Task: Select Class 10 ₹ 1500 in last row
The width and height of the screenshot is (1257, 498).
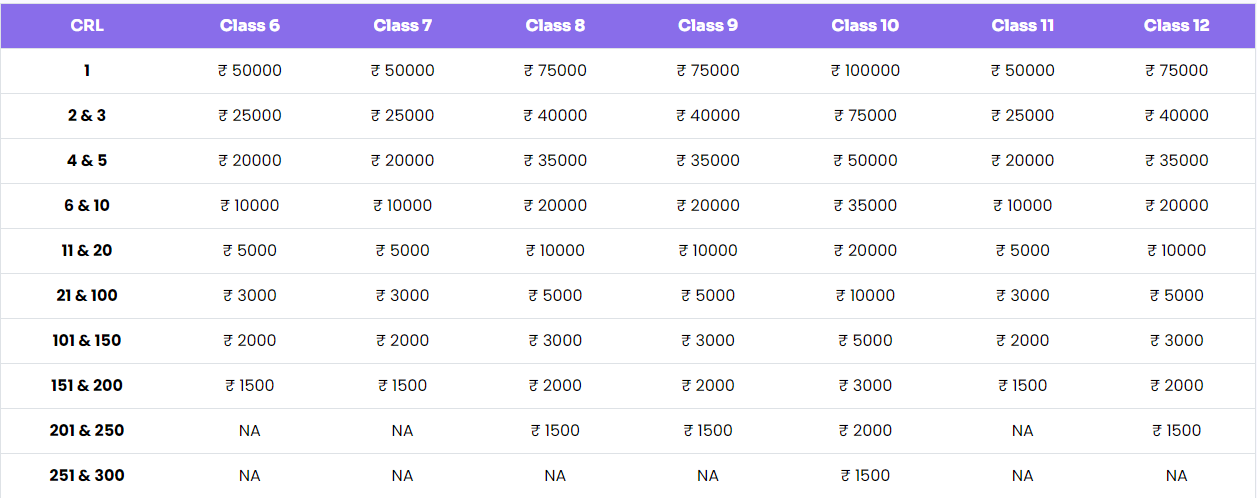Action: click(865, 476)
